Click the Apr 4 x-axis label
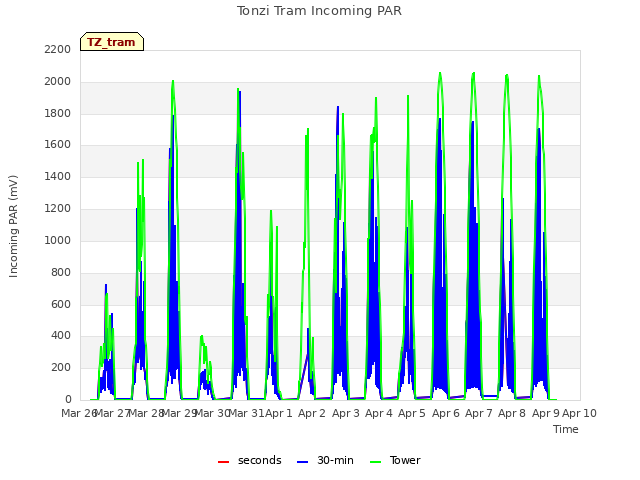640x480 pixels. (x=379, y=413)
